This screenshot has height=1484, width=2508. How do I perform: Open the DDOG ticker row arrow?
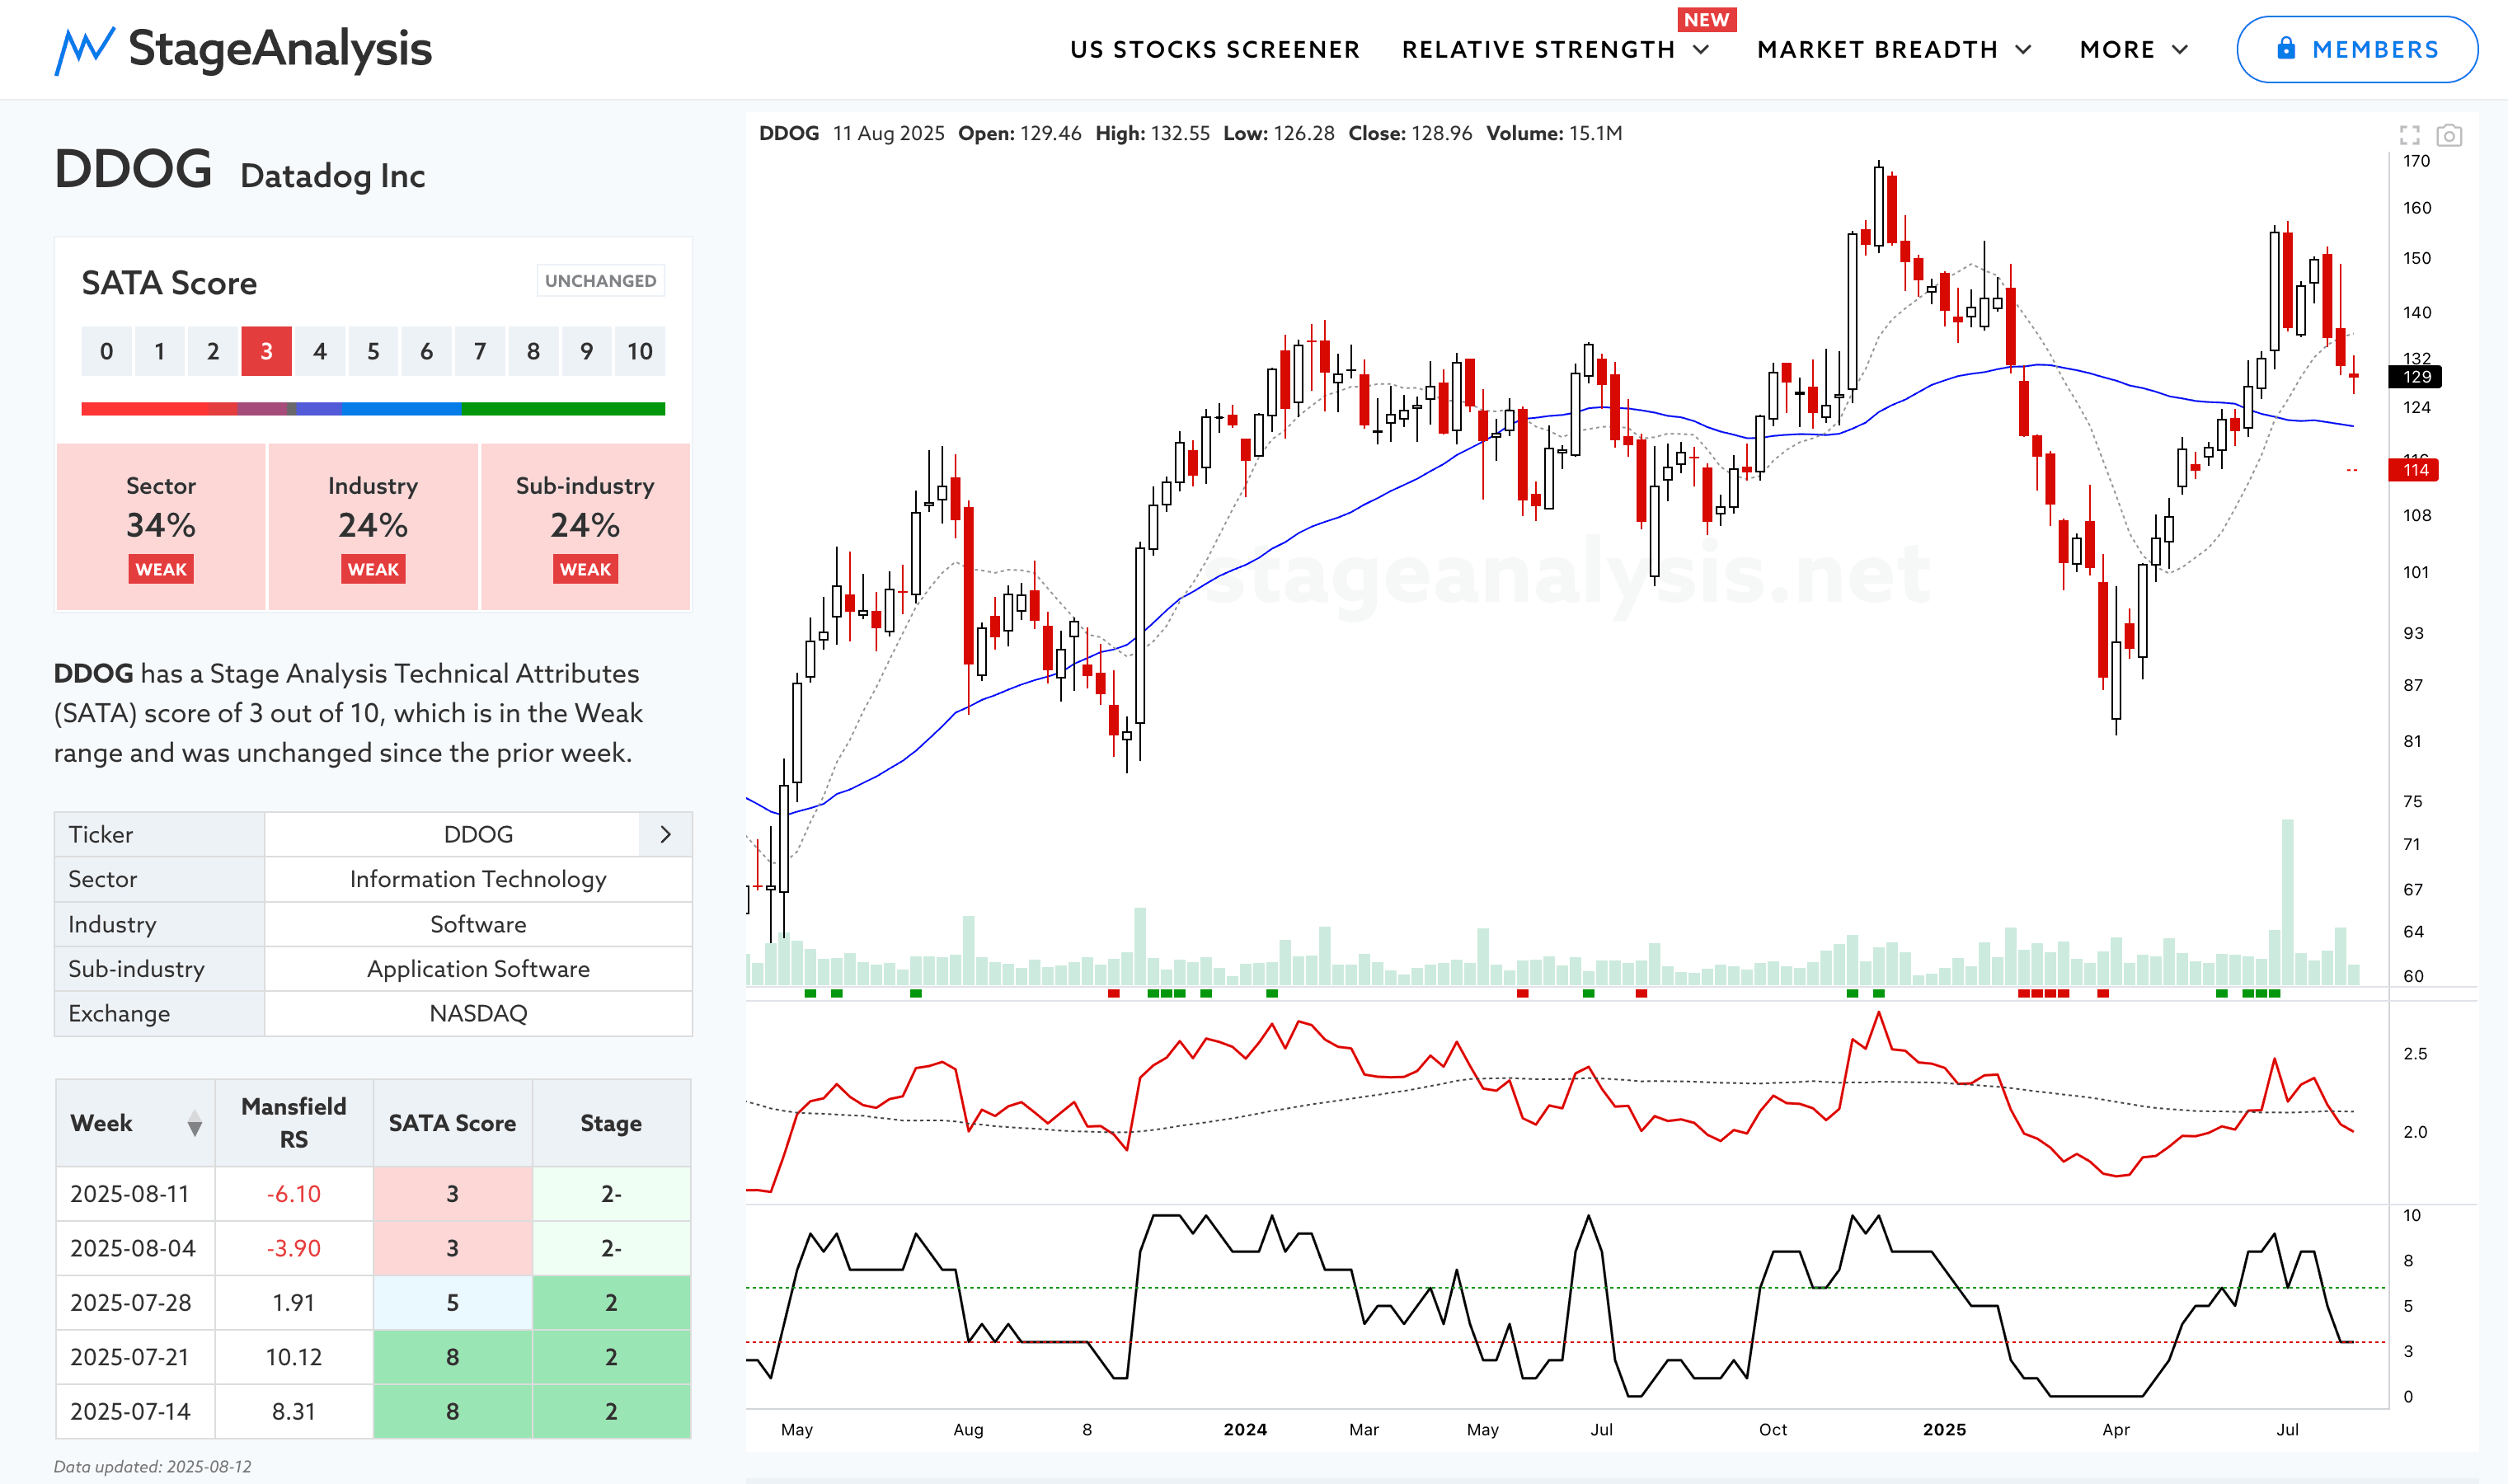(x=666, y=835)
